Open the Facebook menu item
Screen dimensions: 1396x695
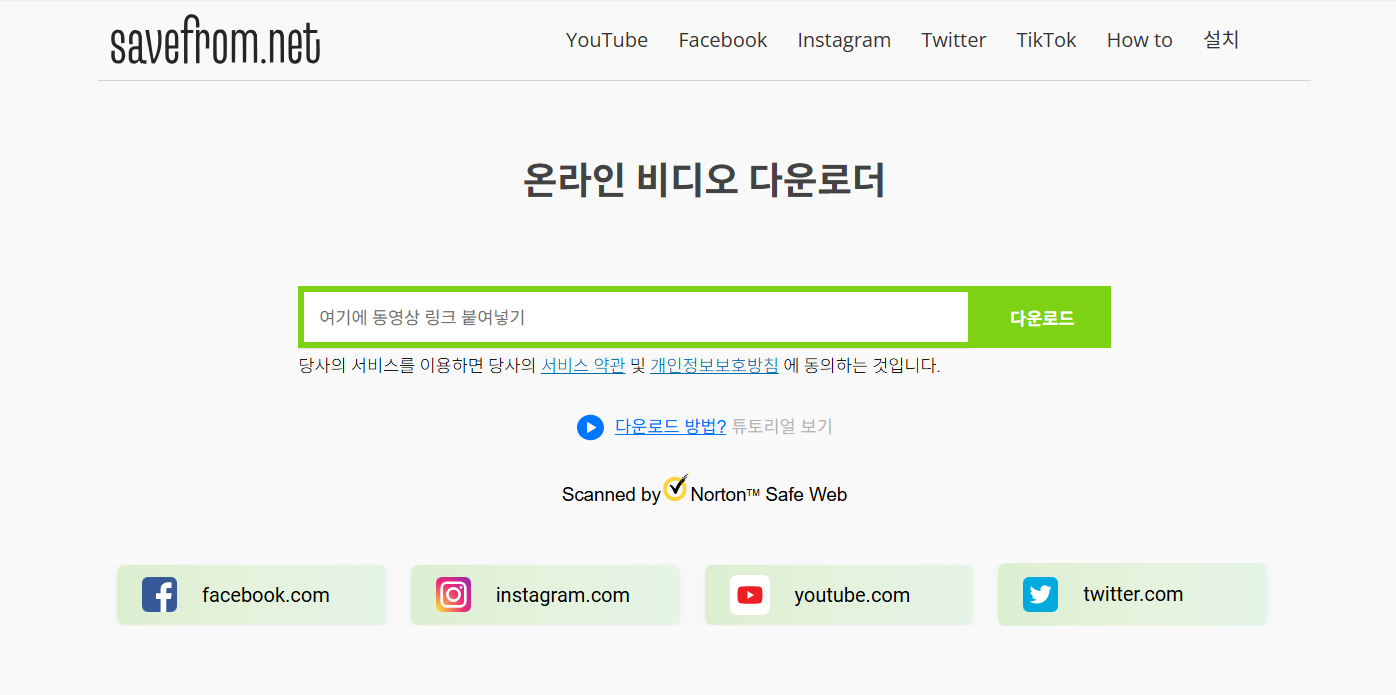[x=723, y=40]
